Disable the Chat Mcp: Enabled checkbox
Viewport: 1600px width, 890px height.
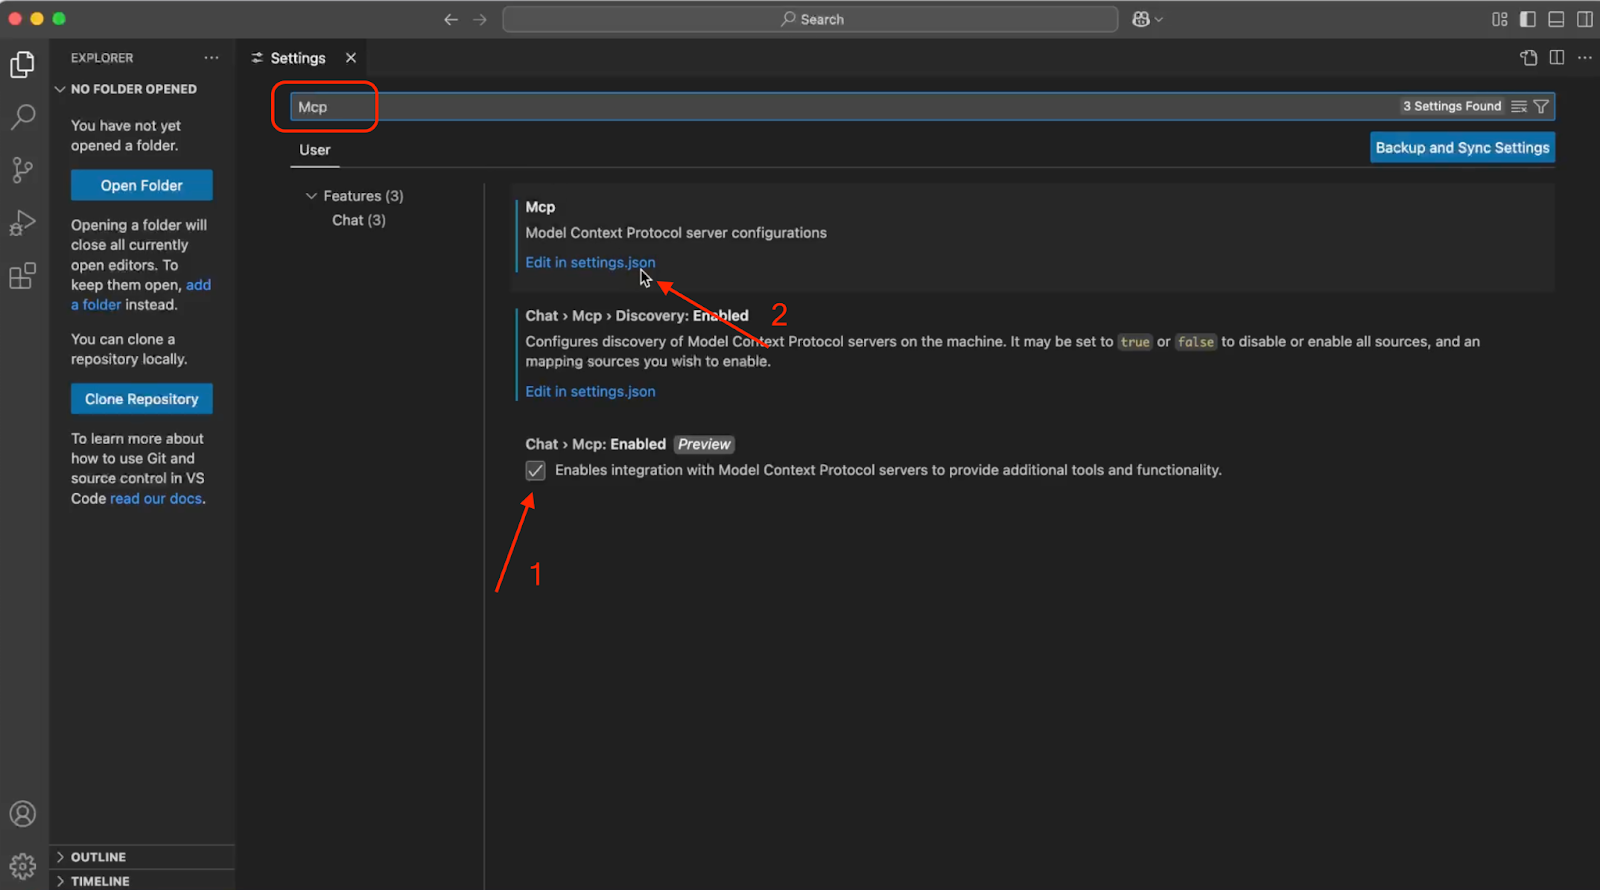pyautogui.click(x=536, y=471)
